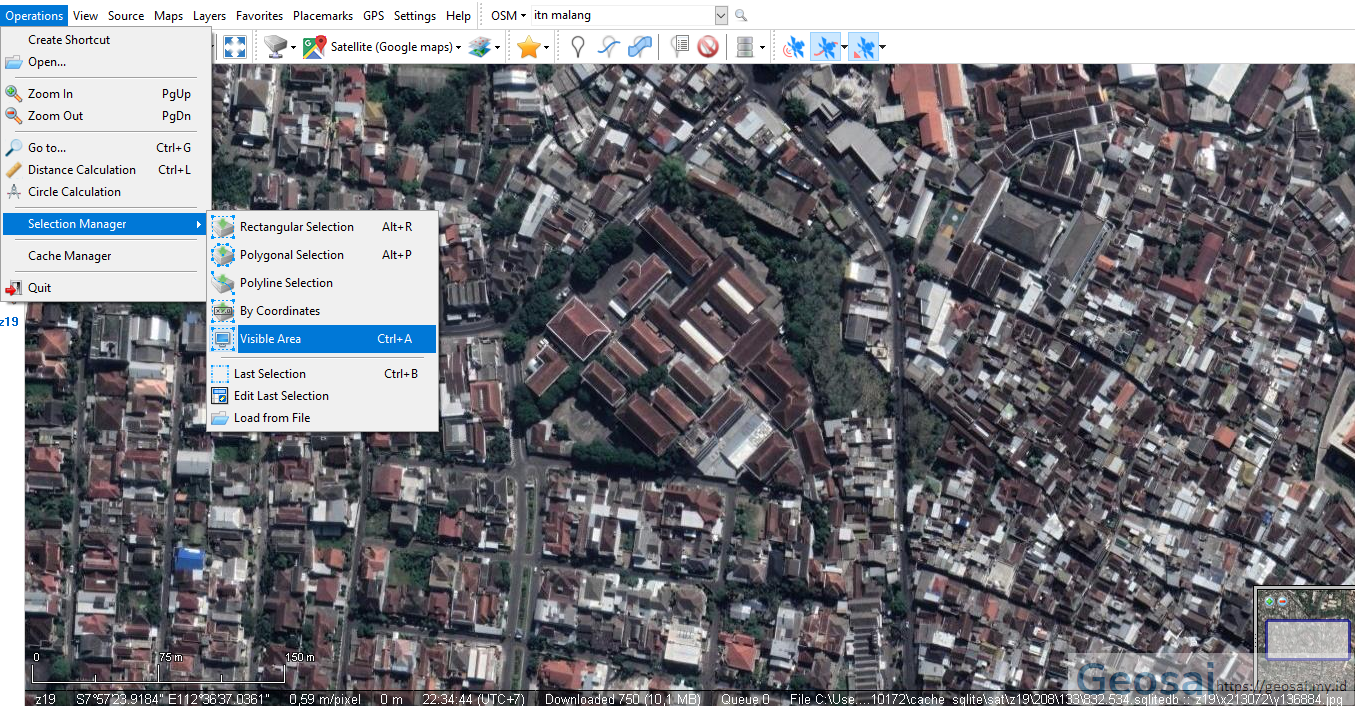Select the add path tool
Viewport: 1355px width, 706px height.
pyautogui.click(x=608, y=46)
